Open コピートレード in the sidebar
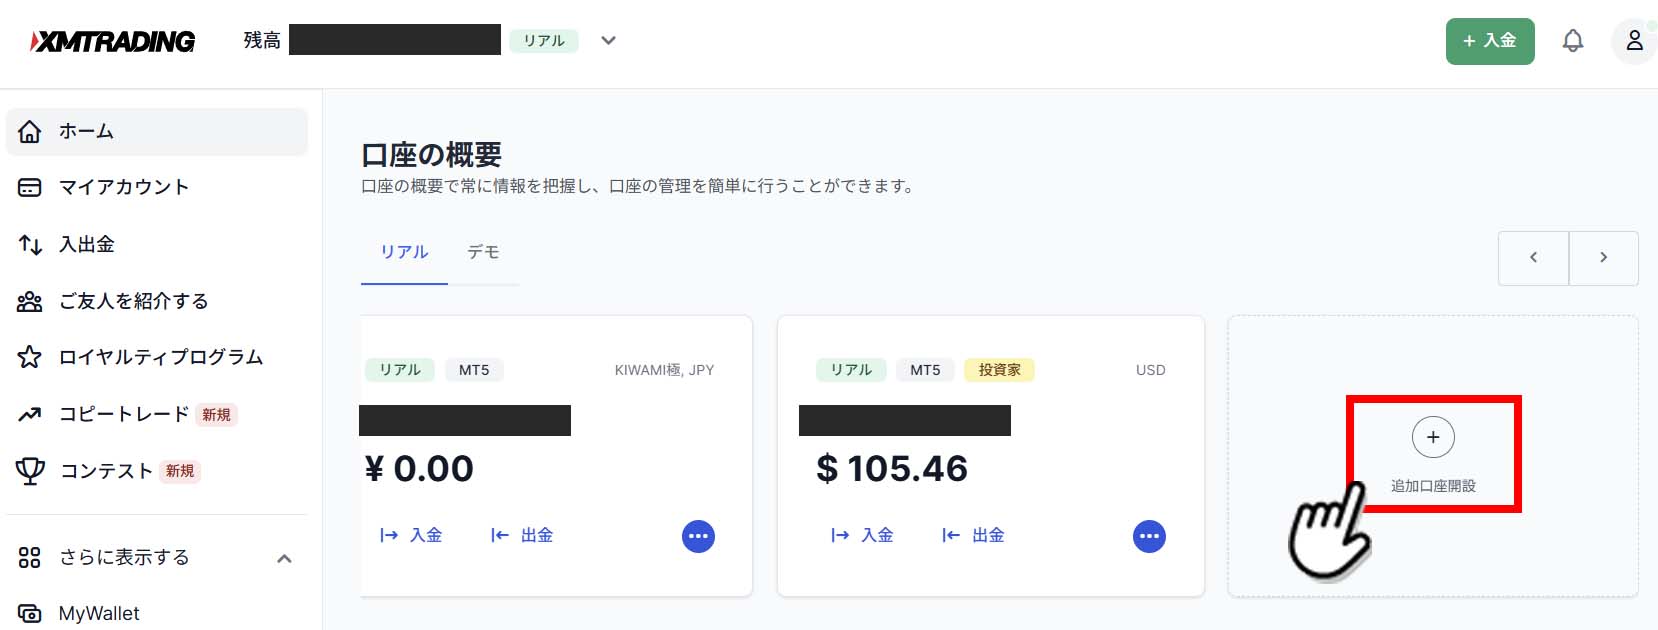Screen dimensions: 1658x630 pos(123,414)
